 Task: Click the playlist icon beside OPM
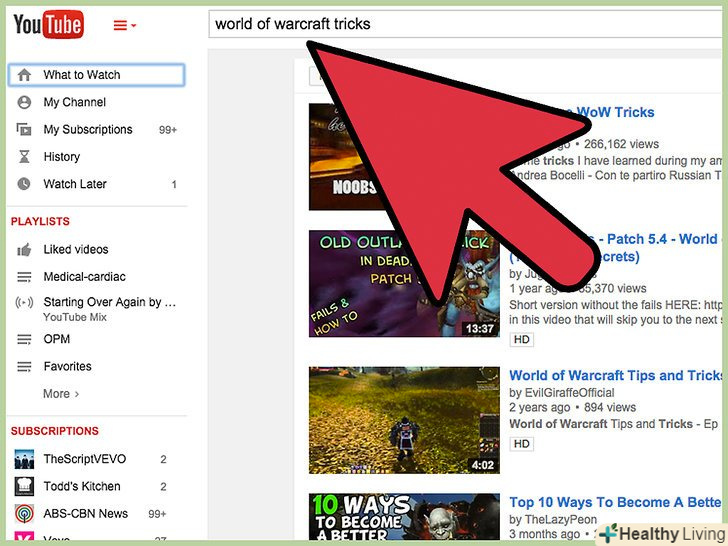24,339
